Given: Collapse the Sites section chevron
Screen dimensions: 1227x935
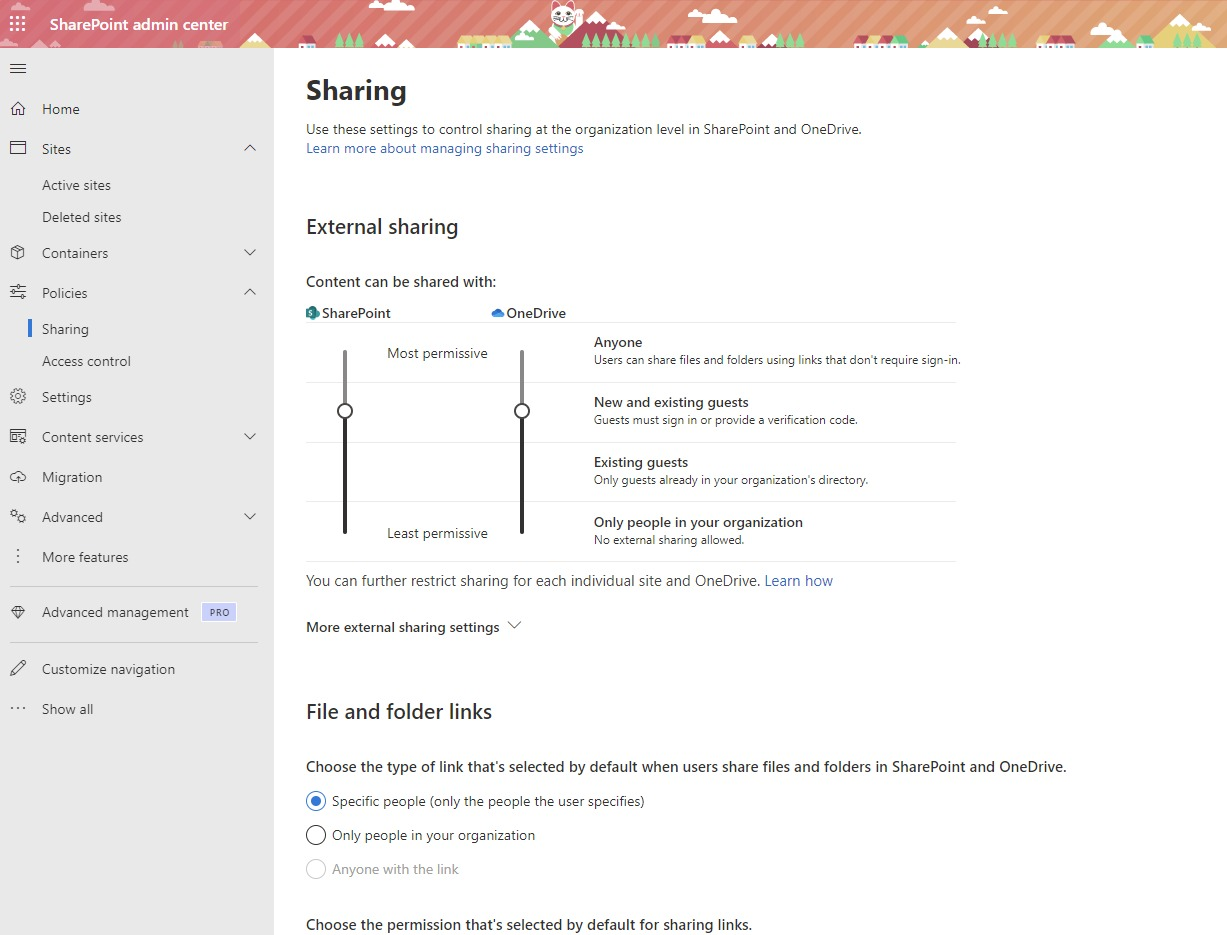Looking at the screenshot, I should point(250,148).
